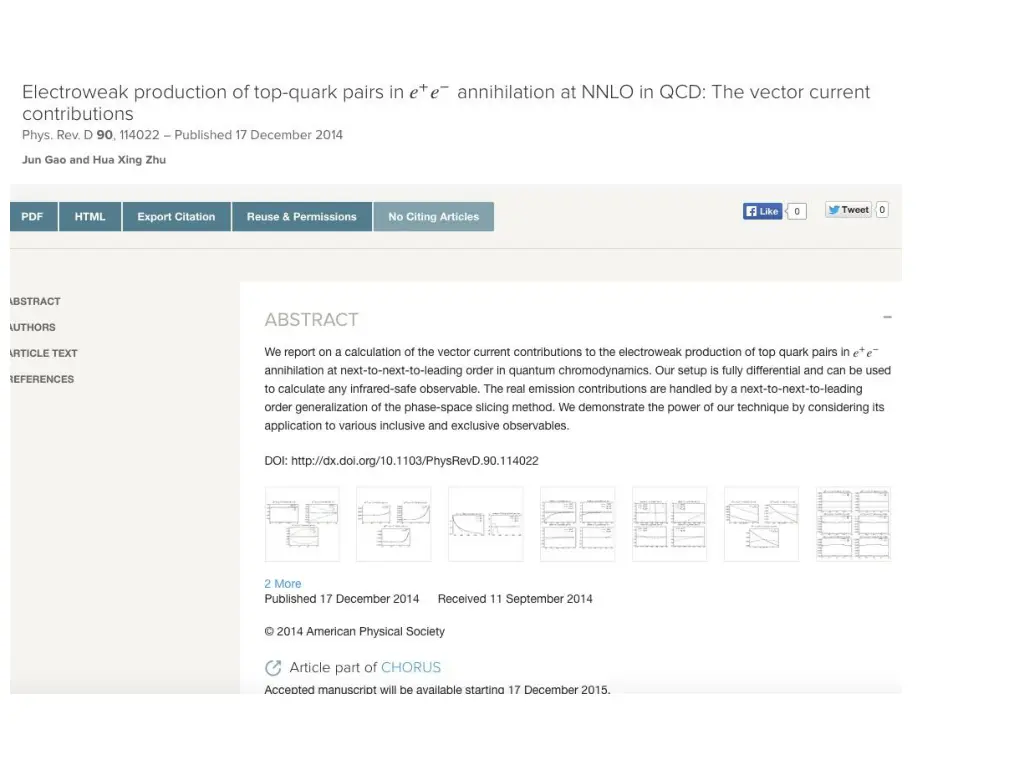Viewport: 1024px width, 768px height.
Task: Click the Export Citation button
Action: tap(176, 217)
